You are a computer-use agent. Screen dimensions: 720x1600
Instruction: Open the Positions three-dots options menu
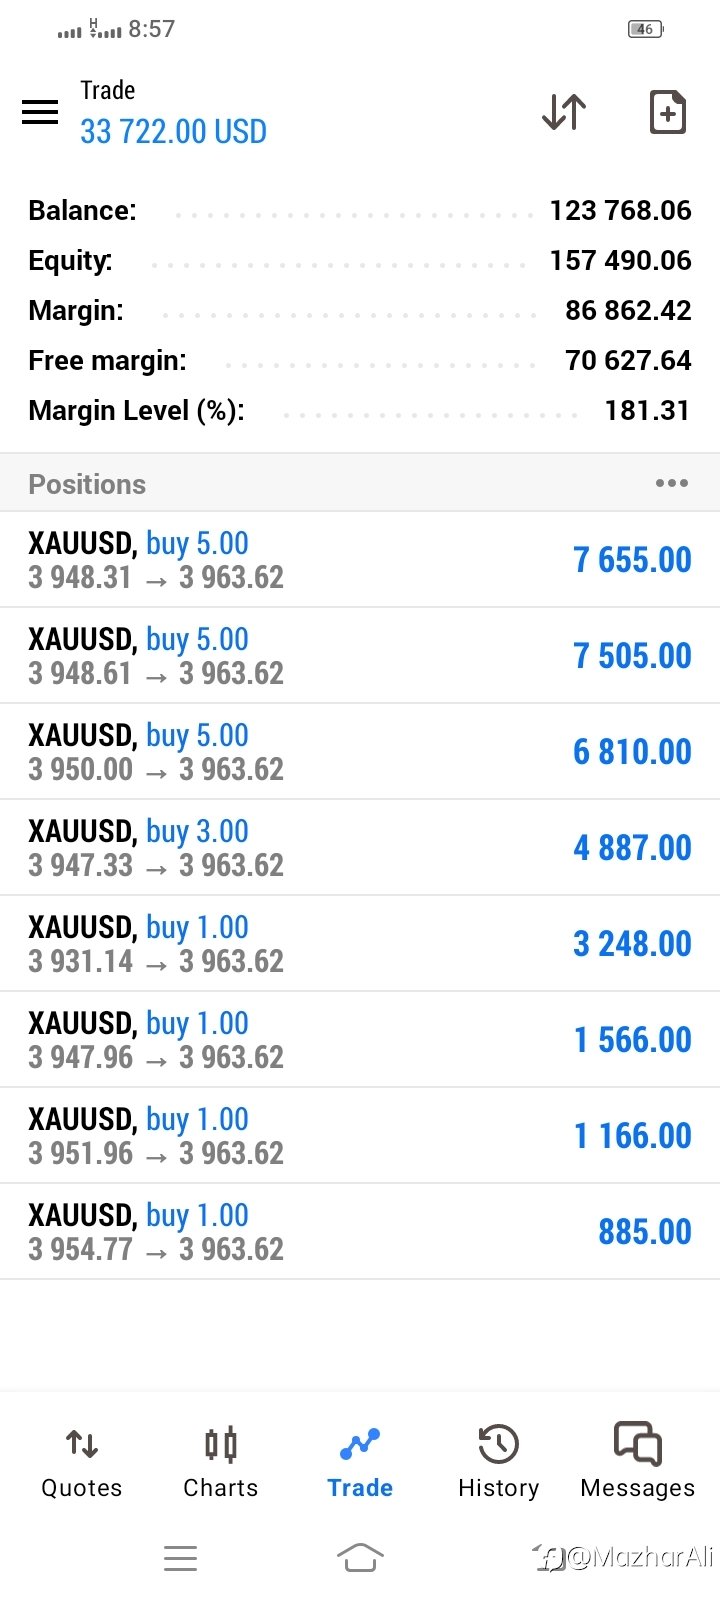coord(671,484)
